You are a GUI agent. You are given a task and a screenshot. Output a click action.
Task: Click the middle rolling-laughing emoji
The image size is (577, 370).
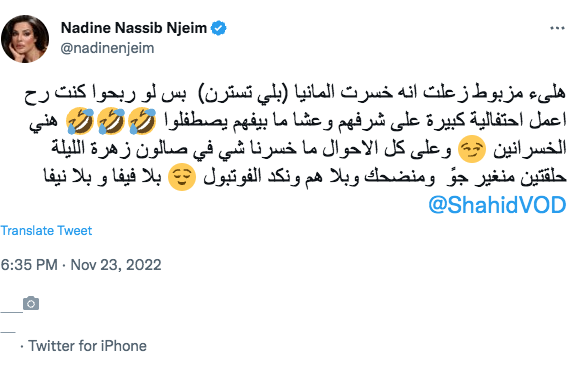click(111, 121)
